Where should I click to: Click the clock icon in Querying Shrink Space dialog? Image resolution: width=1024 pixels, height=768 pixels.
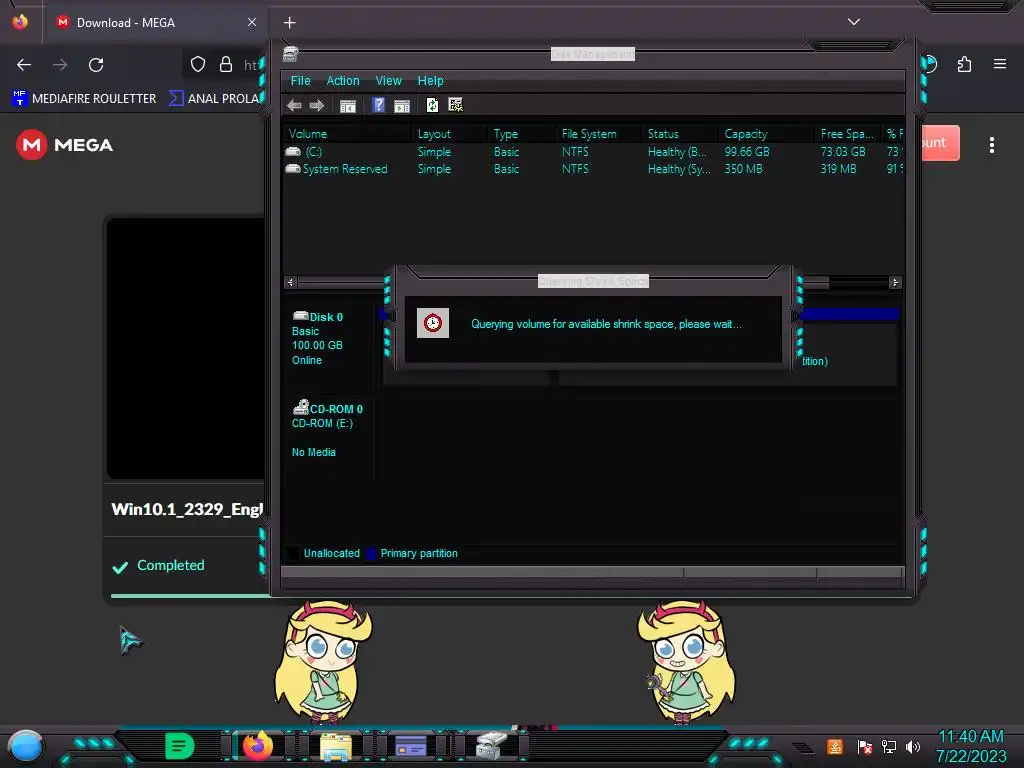click(x=433, y=323)
